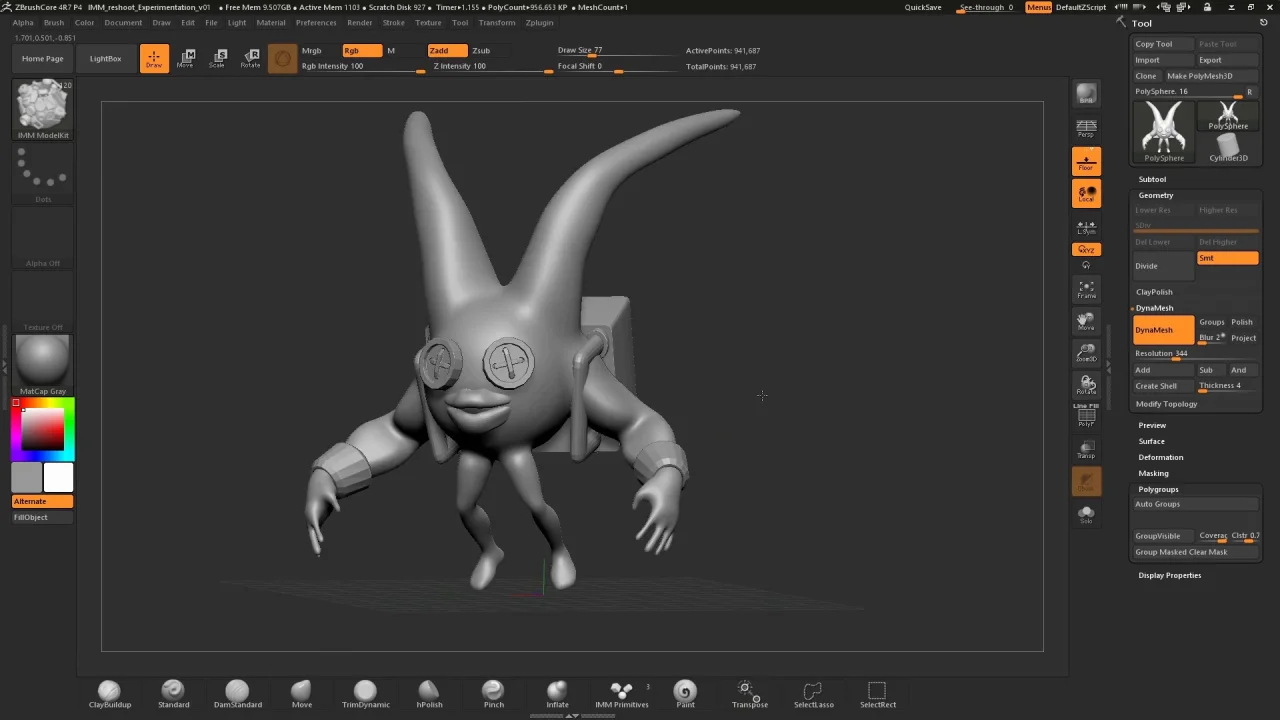Click the Frame view icon
This screenshot has width=1280, height=720.
1086,290
